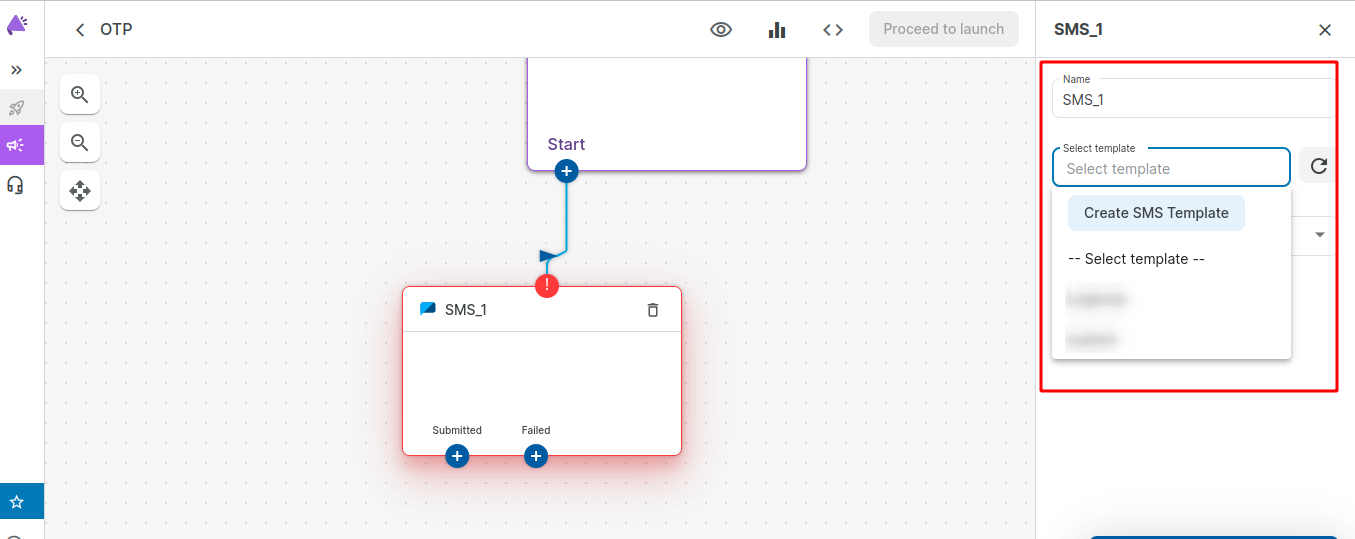Click the Proceed to launch button
1355x539 pixels.
pyautogui.click(x=943, y=29)
